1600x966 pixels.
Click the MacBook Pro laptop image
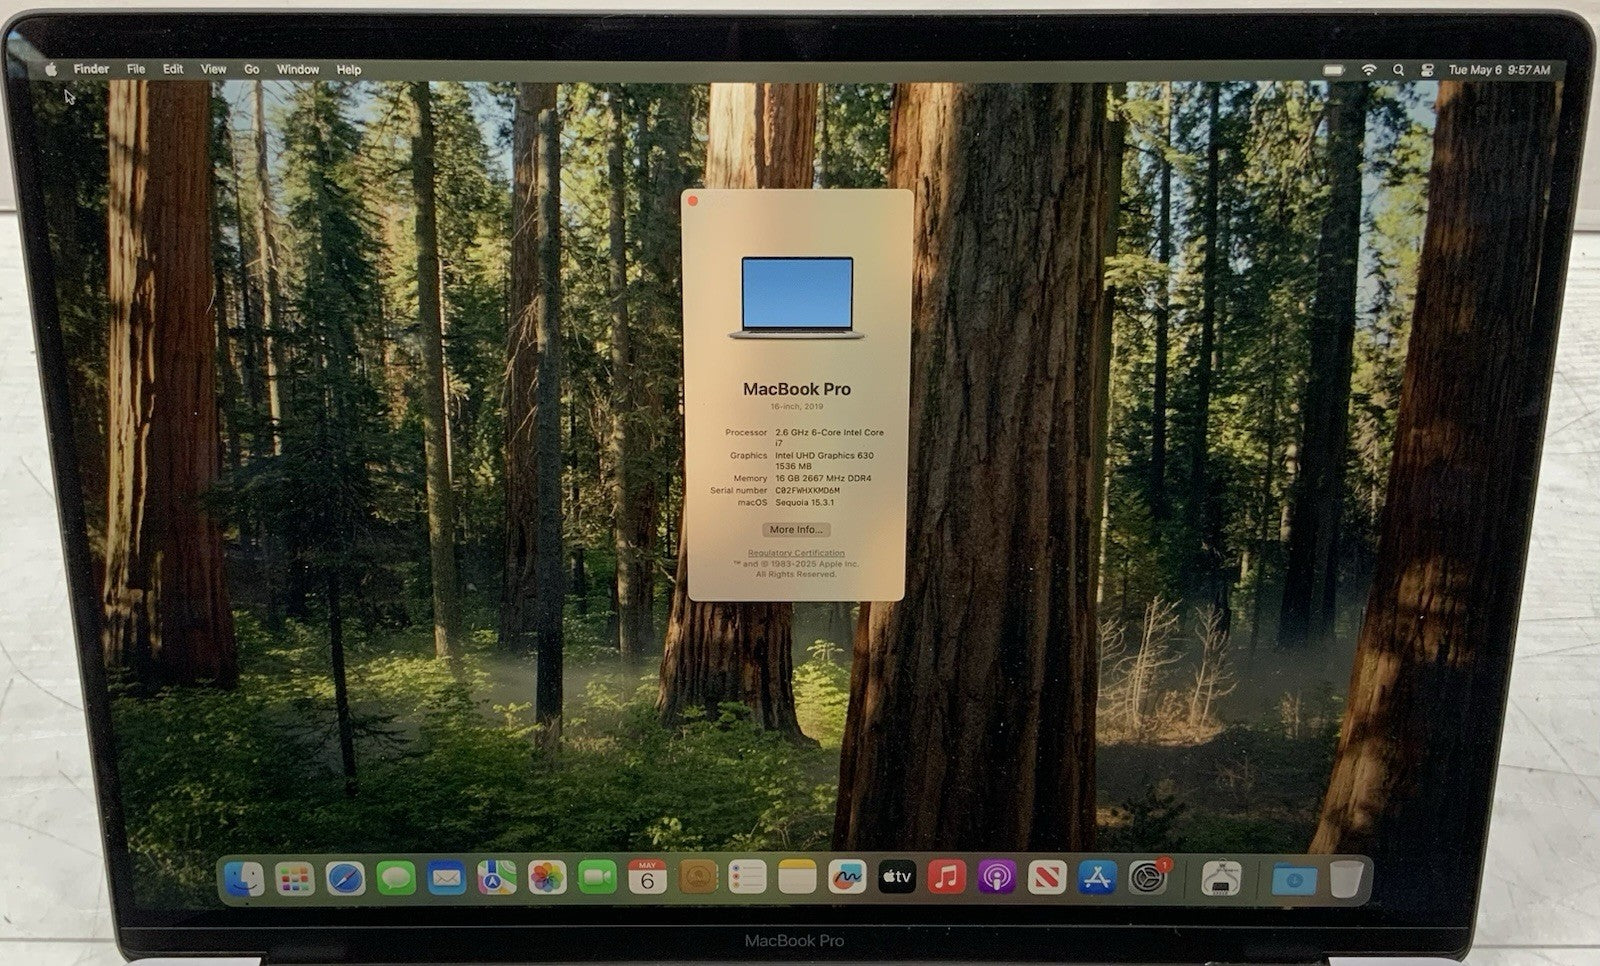797,297
